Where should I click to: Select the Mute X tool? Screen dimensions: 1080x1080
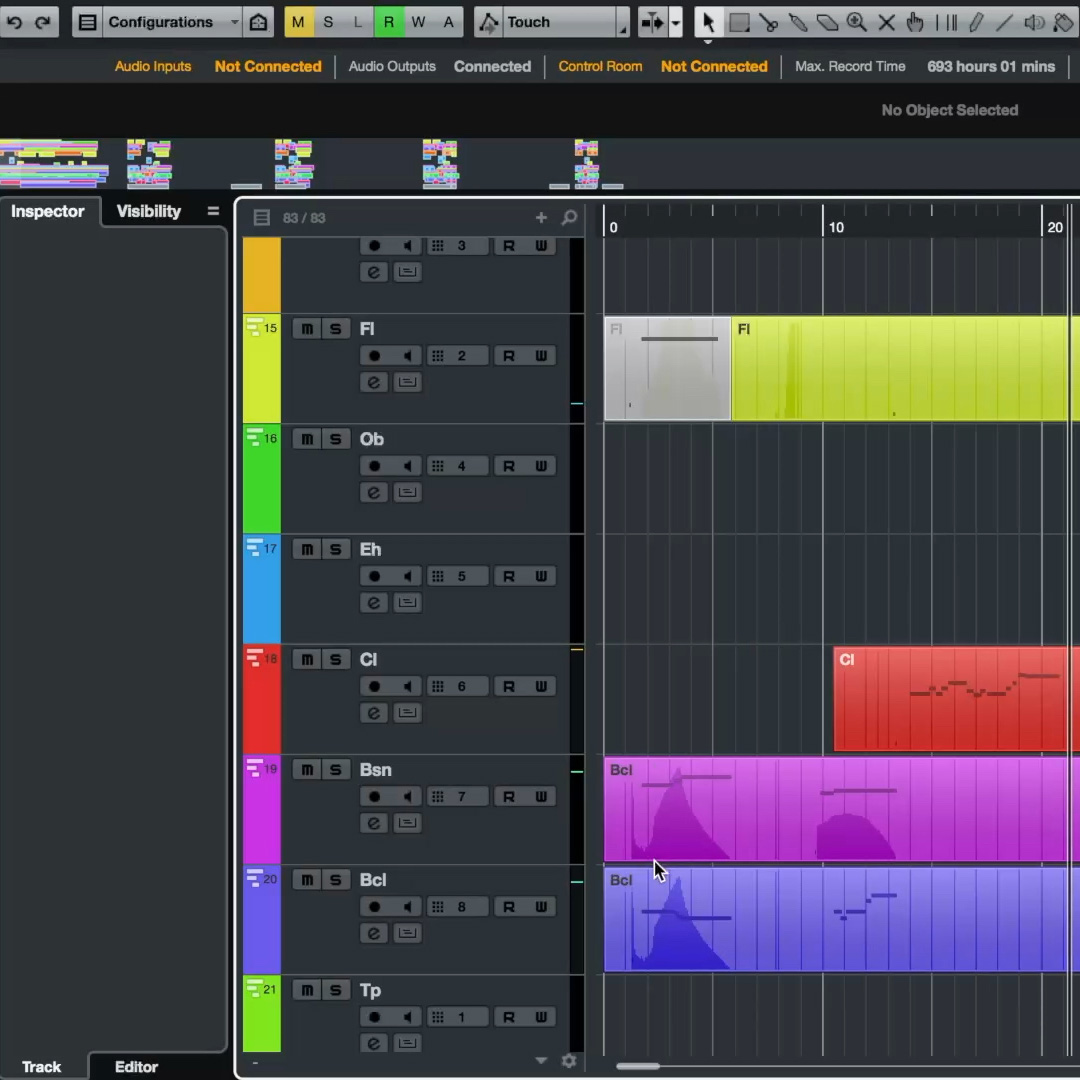pyautogui.click(x=886, y=22)
